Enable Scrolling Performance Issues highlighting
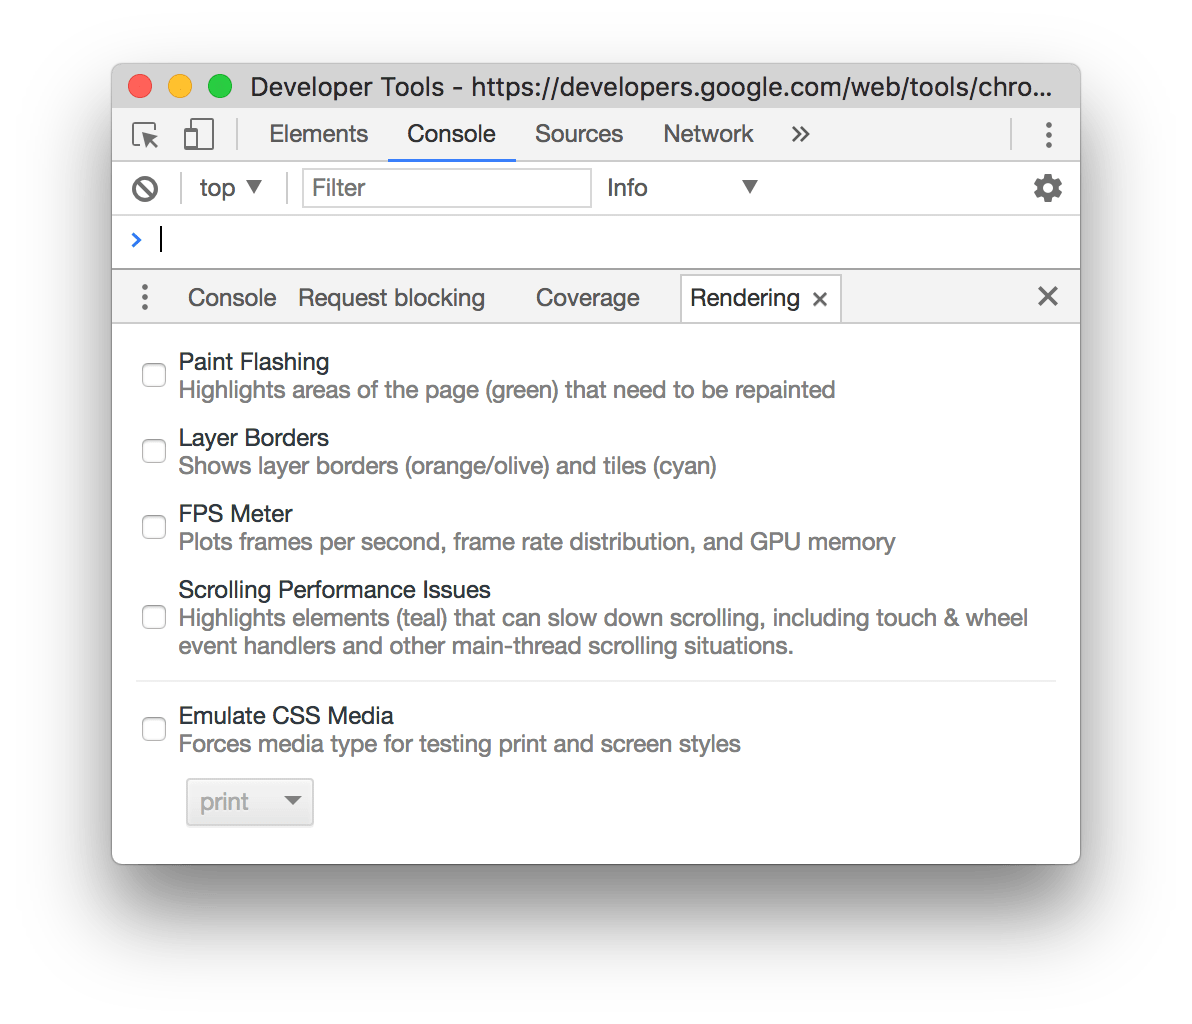 coord(153,617)
